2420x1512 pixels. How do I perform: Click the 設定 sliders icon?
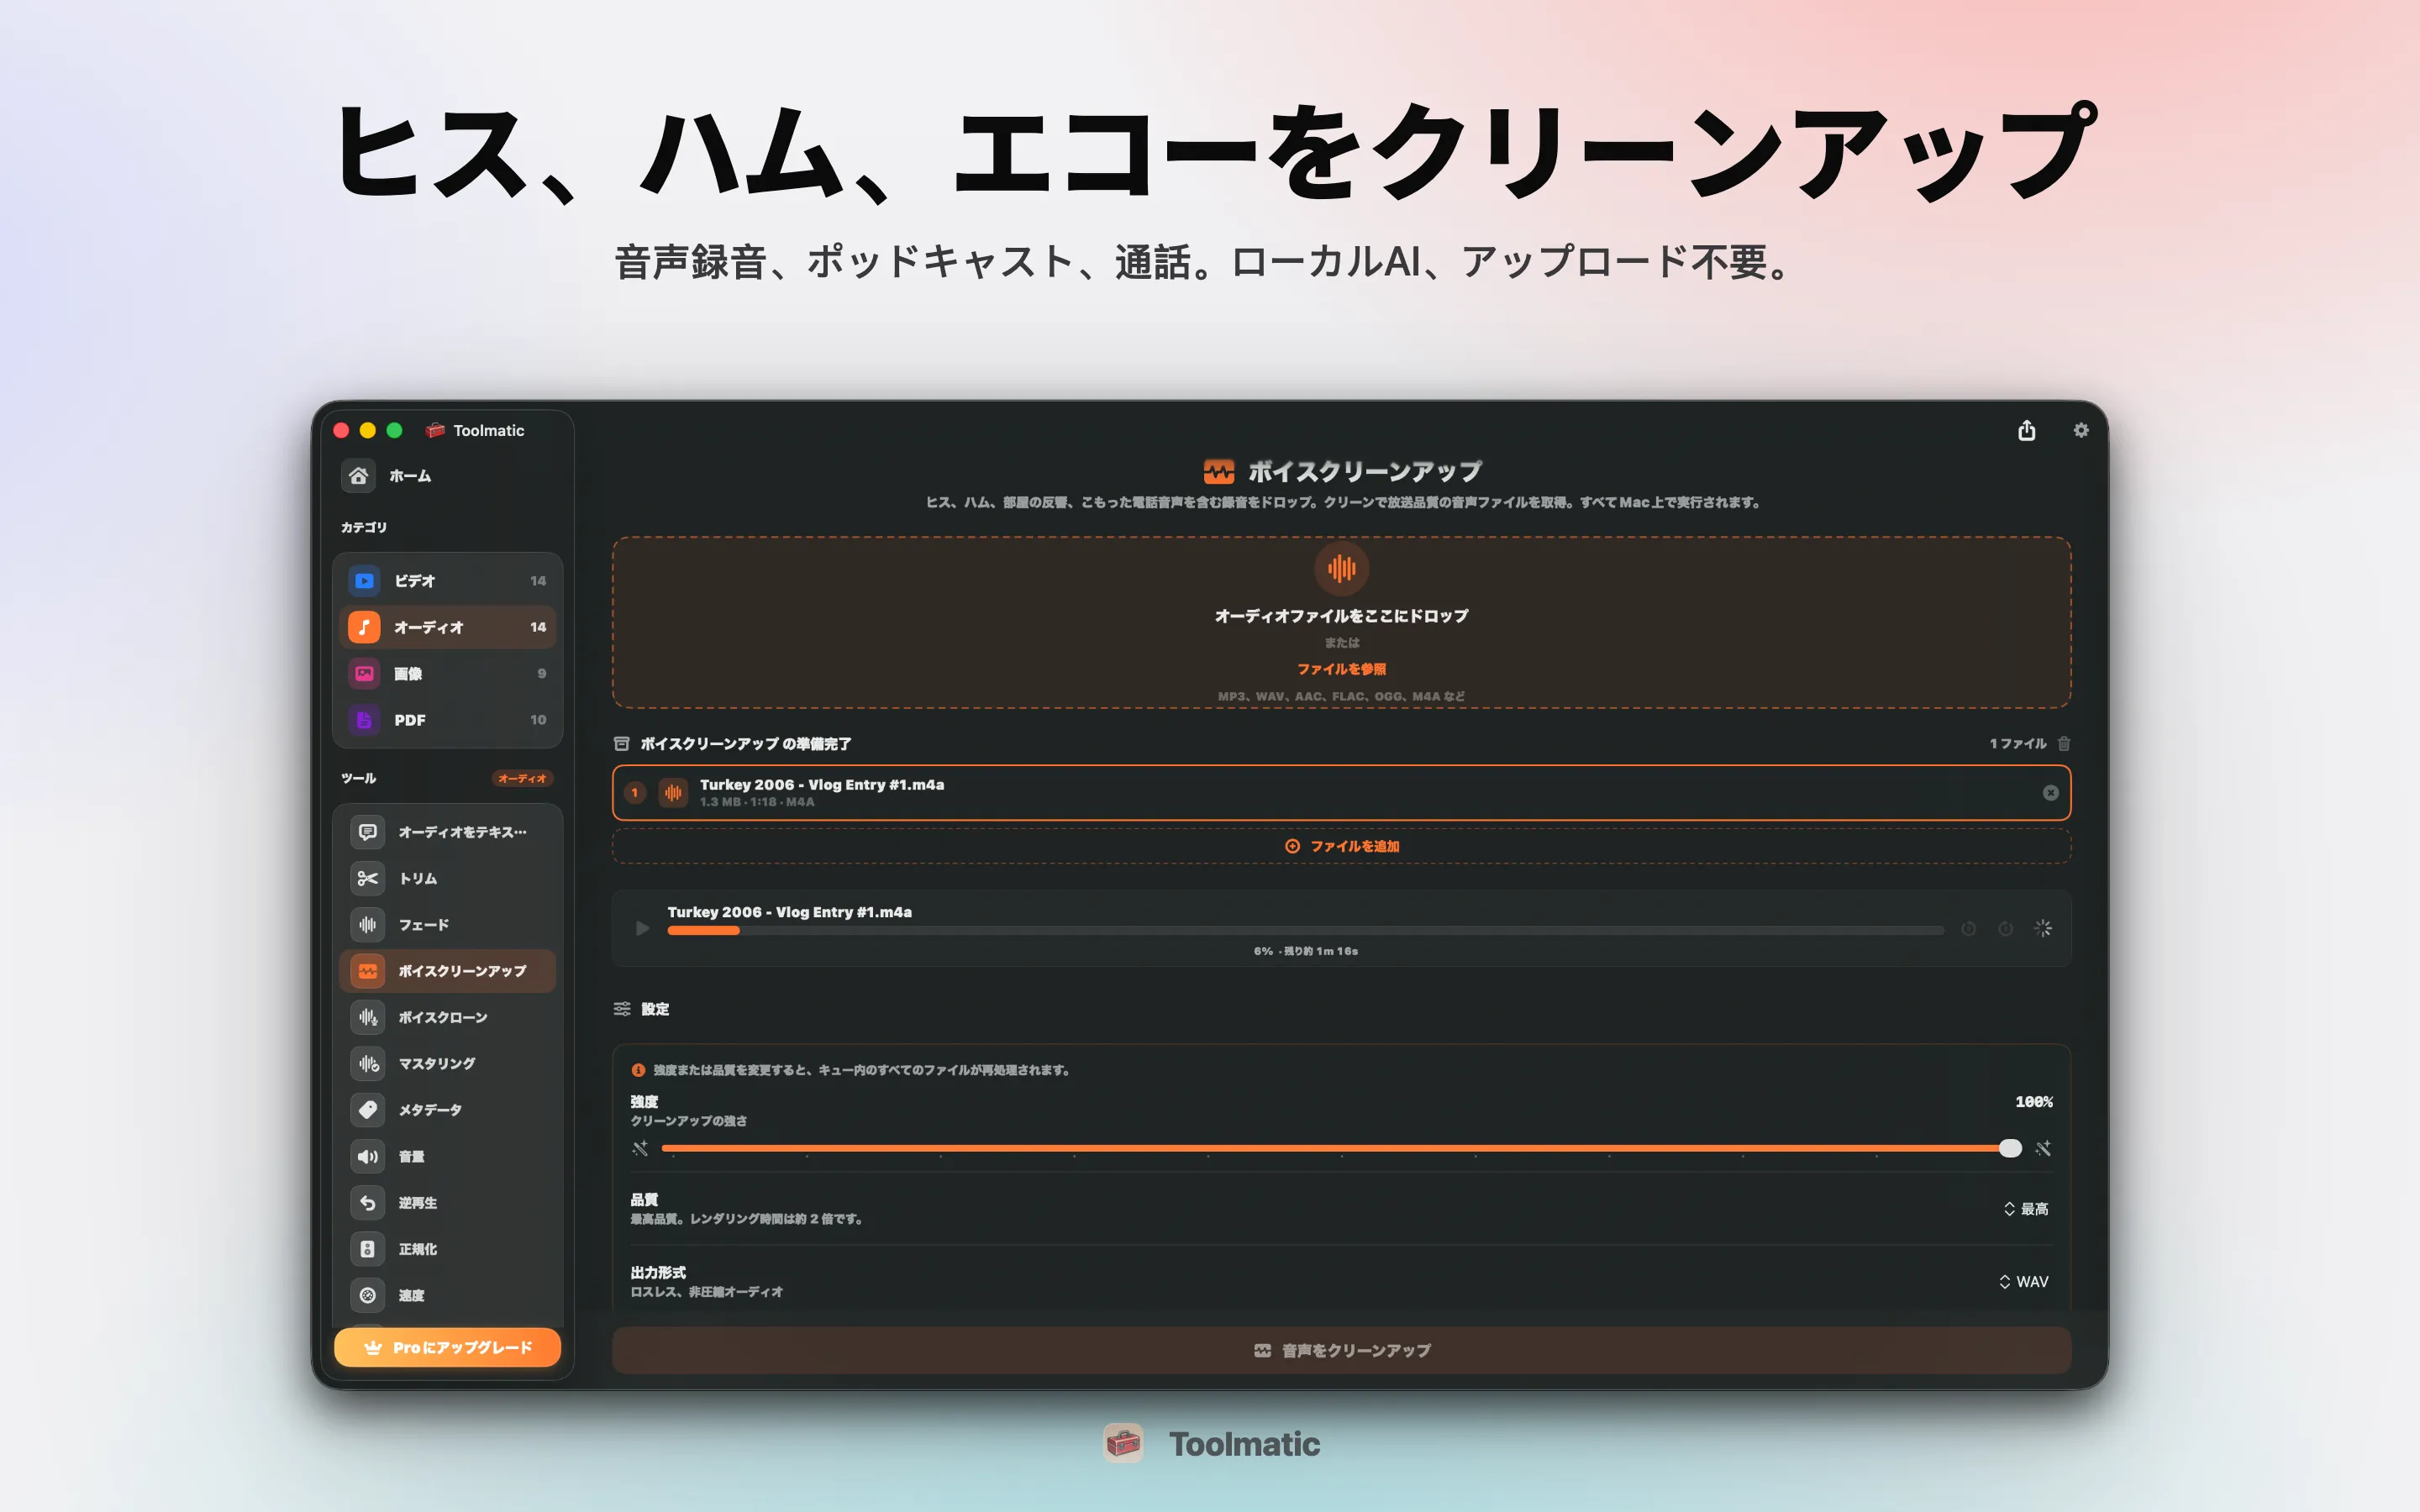(x=622, y=1009)
